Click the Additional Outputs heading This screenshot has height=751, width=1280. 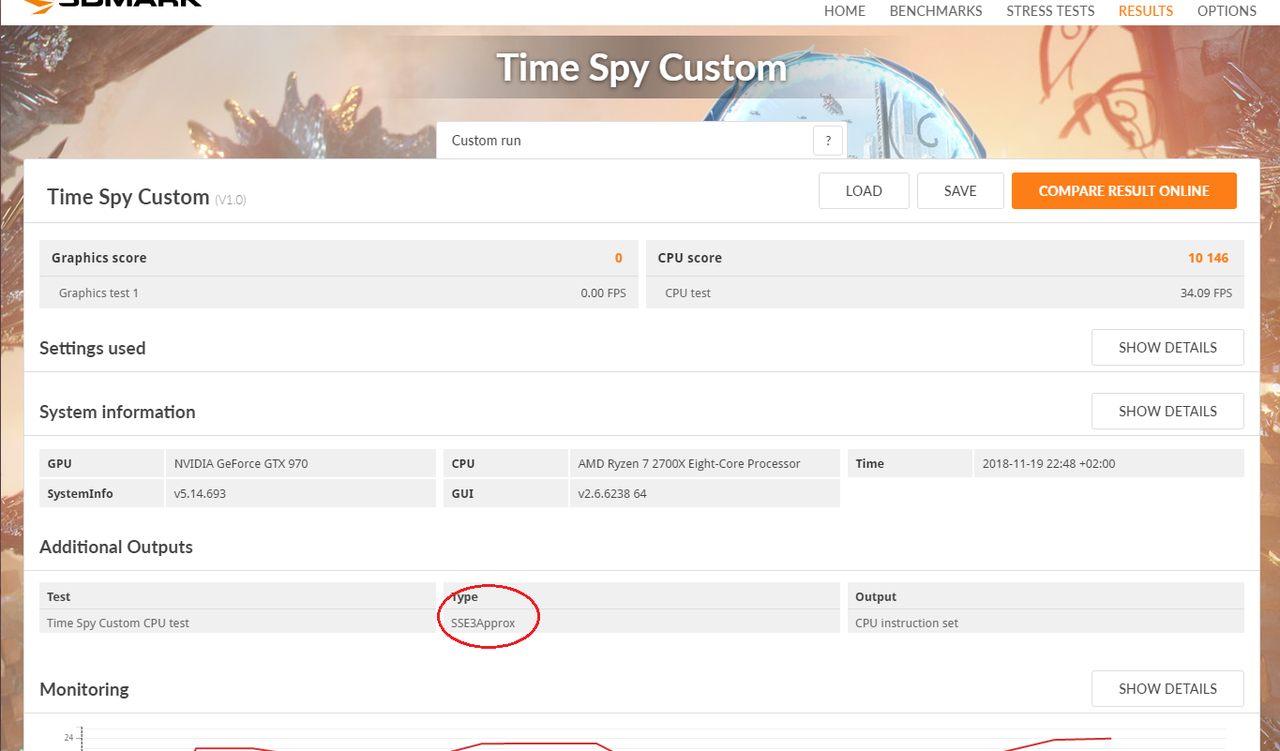coord(116,547)
